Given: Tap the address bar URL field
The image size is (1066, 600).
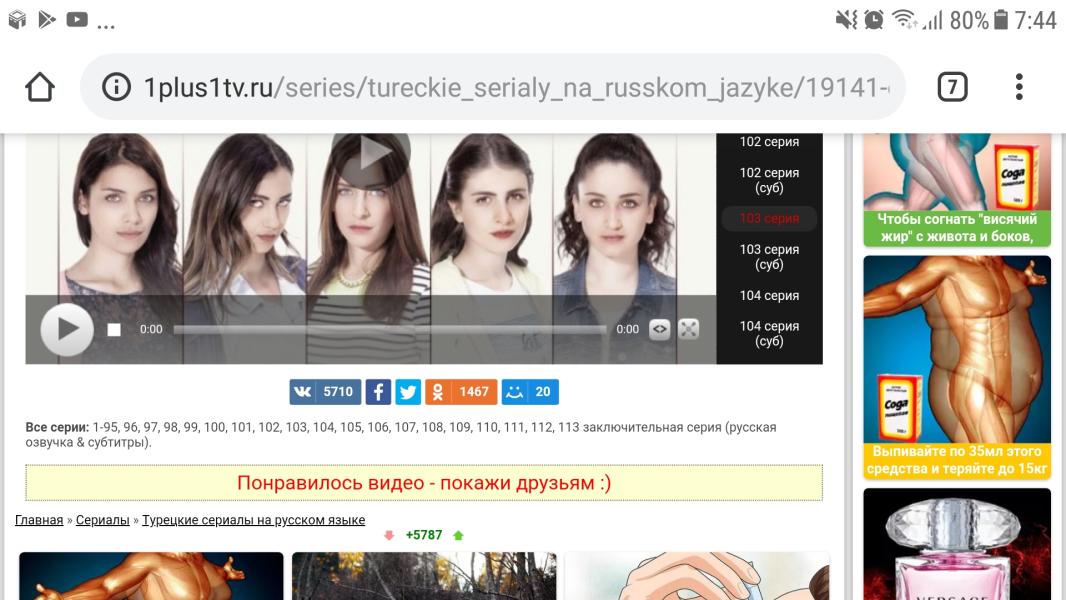Looking at the screenshot, I should tap(493, 87).
